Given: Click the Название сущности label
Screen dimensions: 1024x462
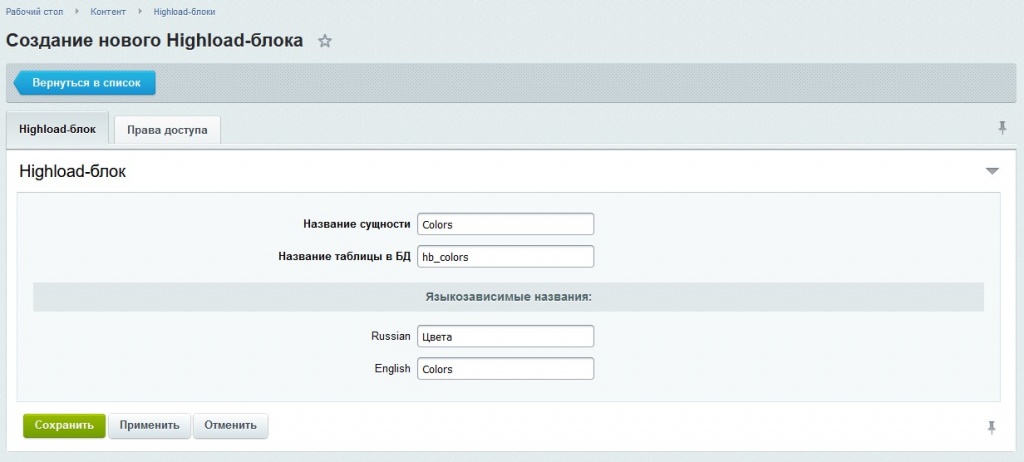Looking at the screenshot, I should click(x=357, y=224).
